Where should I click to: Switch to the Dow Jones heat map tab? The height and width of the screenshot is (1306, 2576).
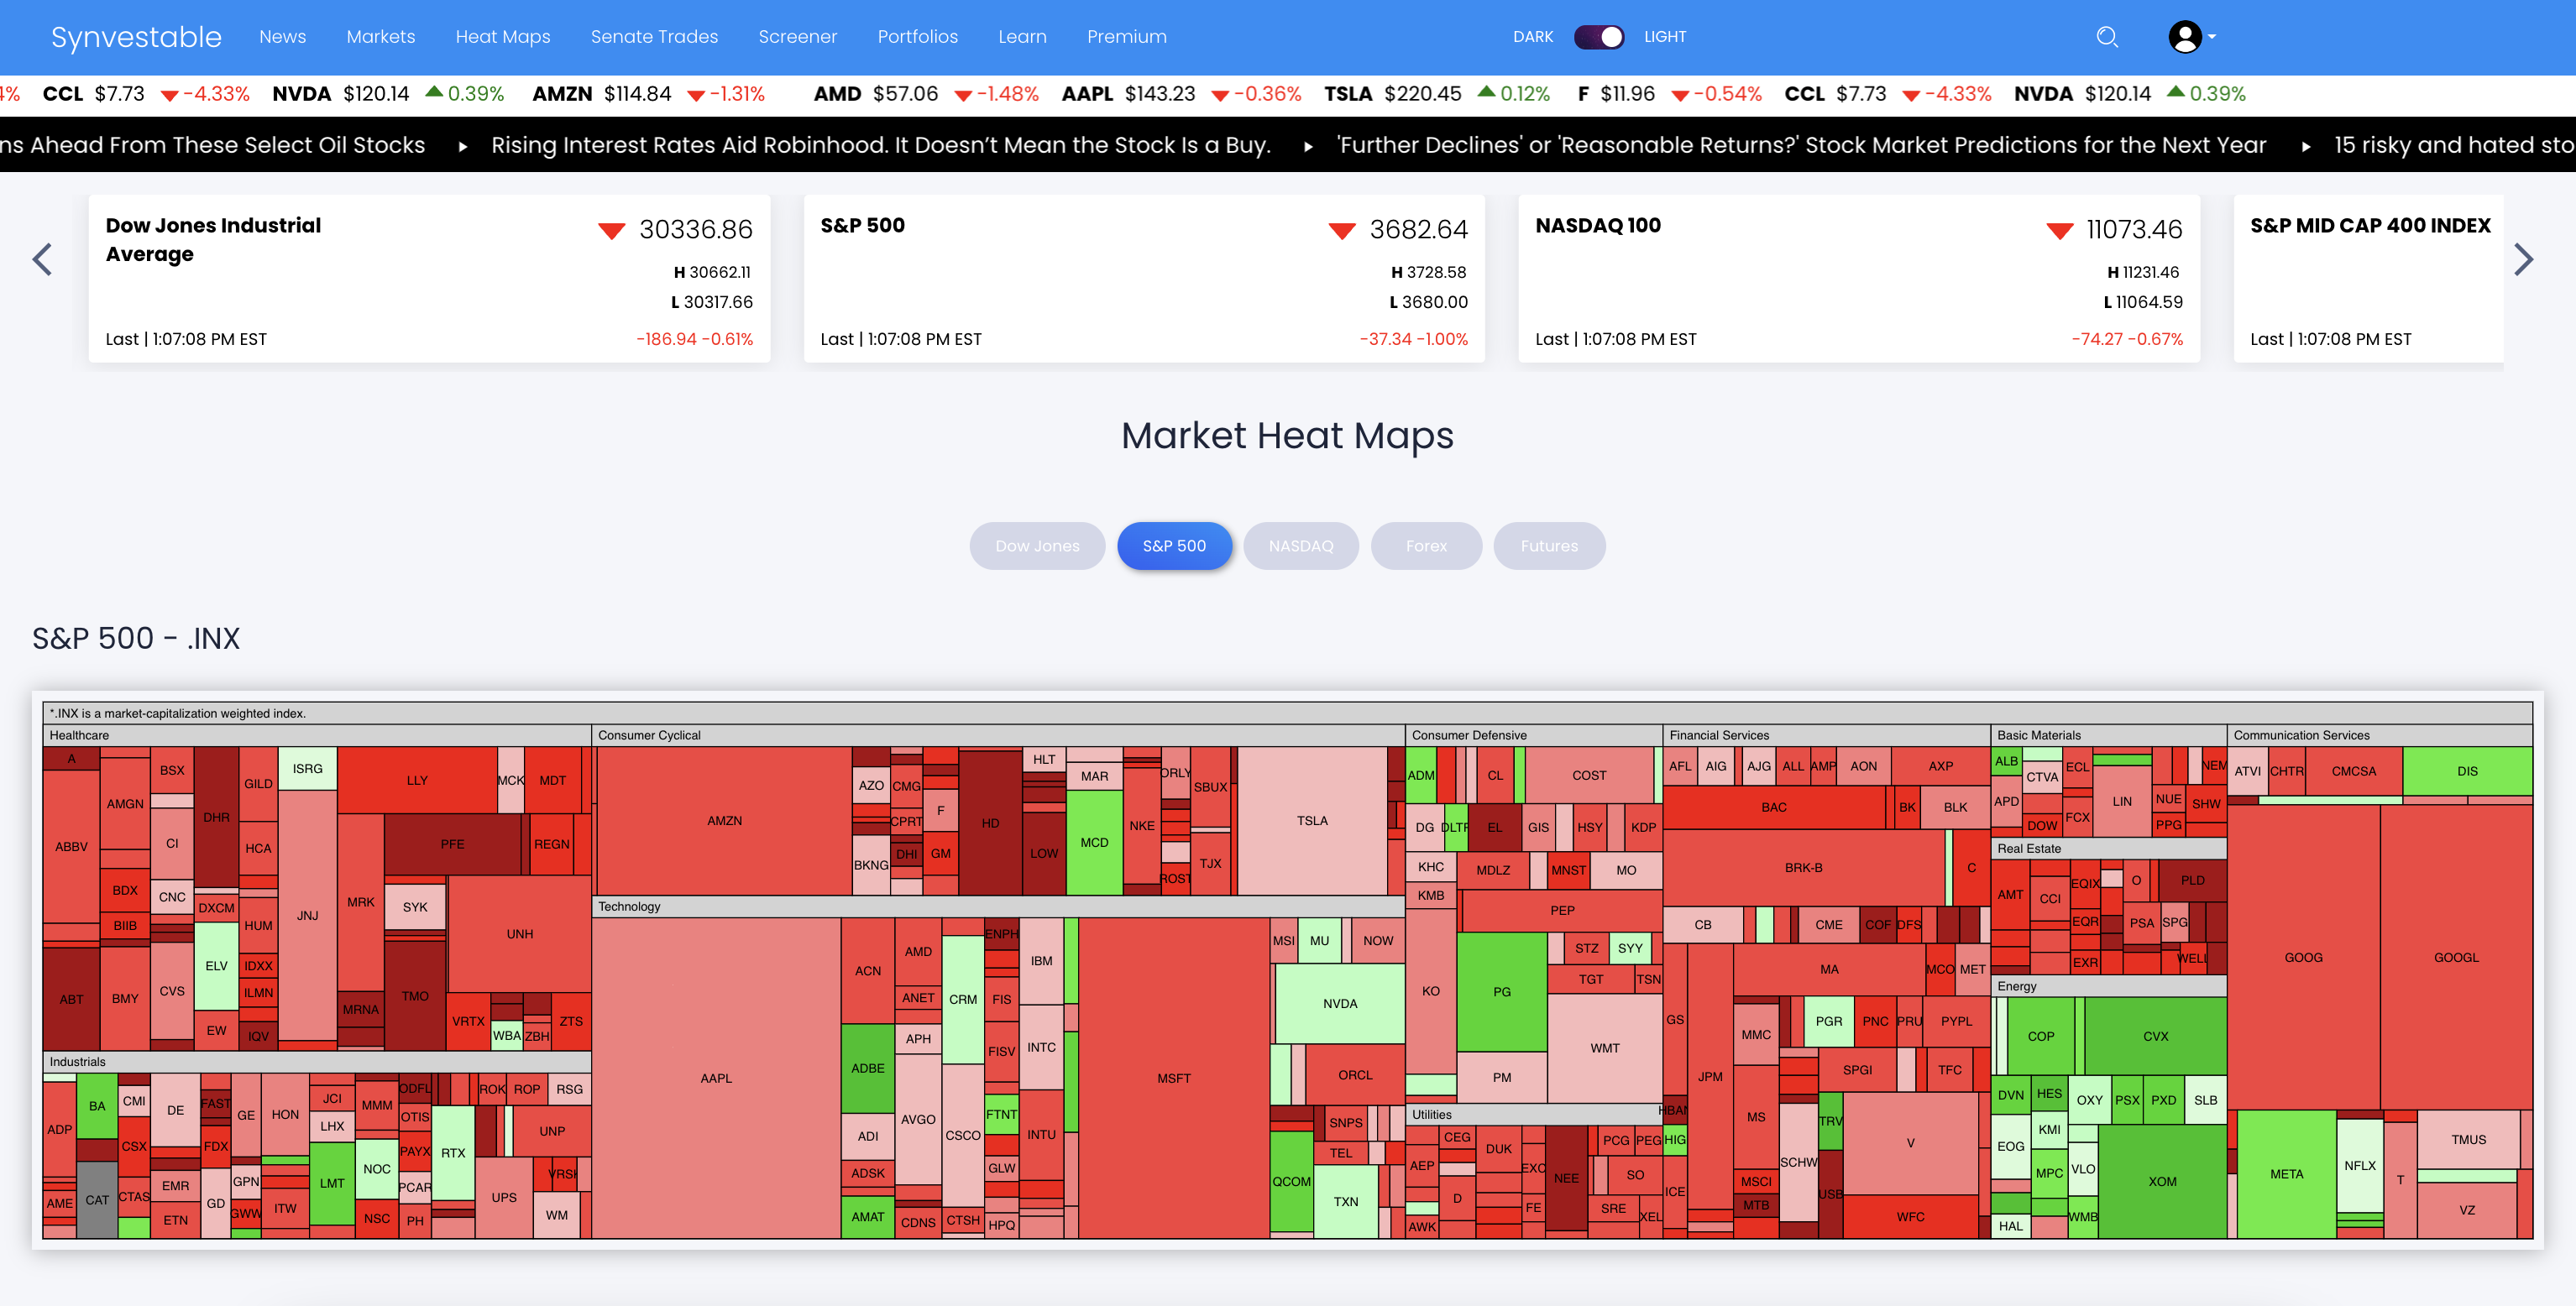1037,546
